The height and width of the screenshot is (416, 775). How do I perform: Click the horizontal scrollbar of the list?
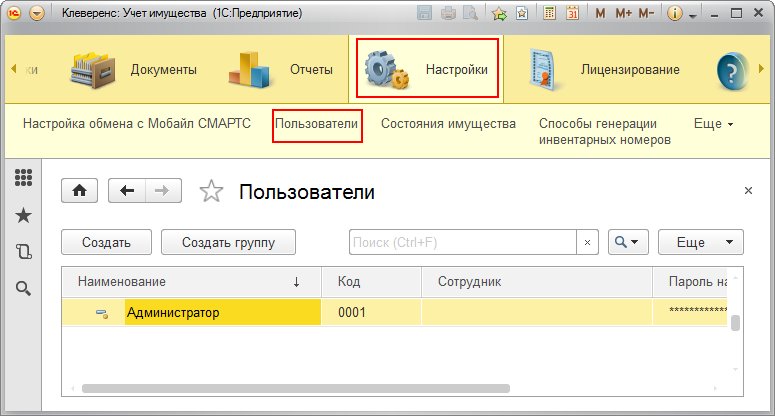(x=296, y=388)
